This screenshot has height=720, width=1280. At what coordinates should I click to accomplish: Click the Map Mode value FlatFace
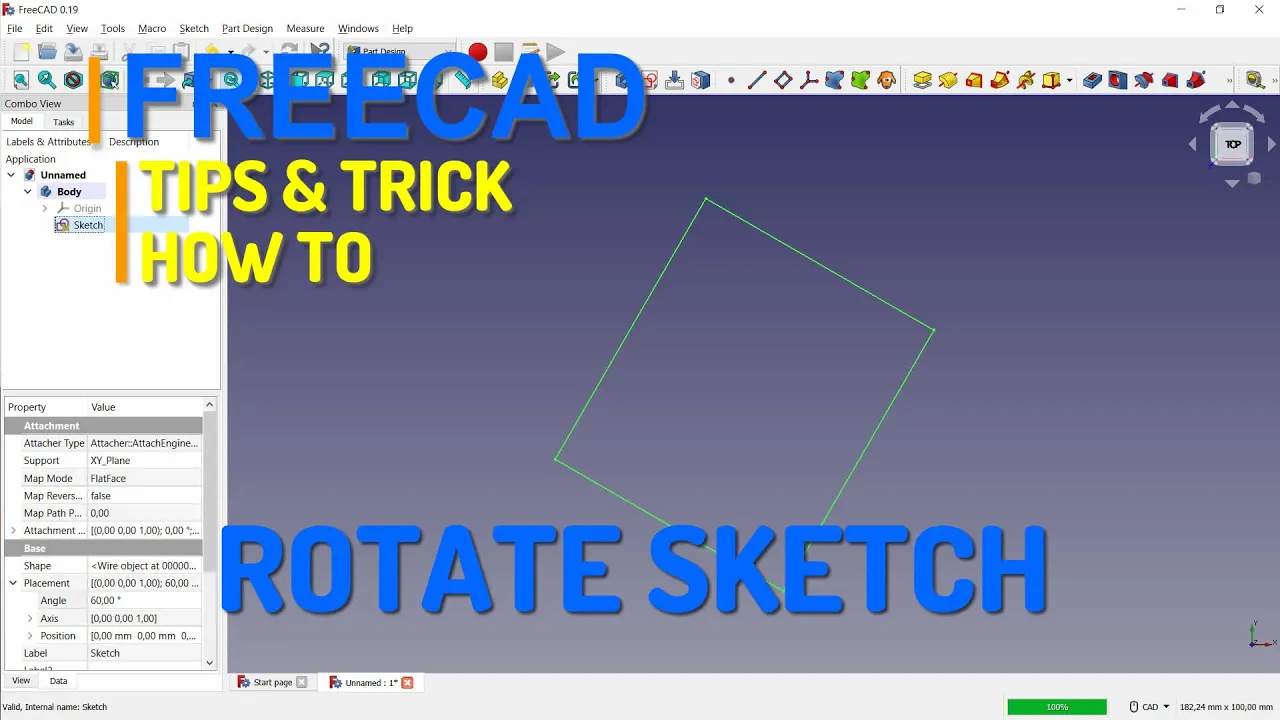click(x=144, y=478)
